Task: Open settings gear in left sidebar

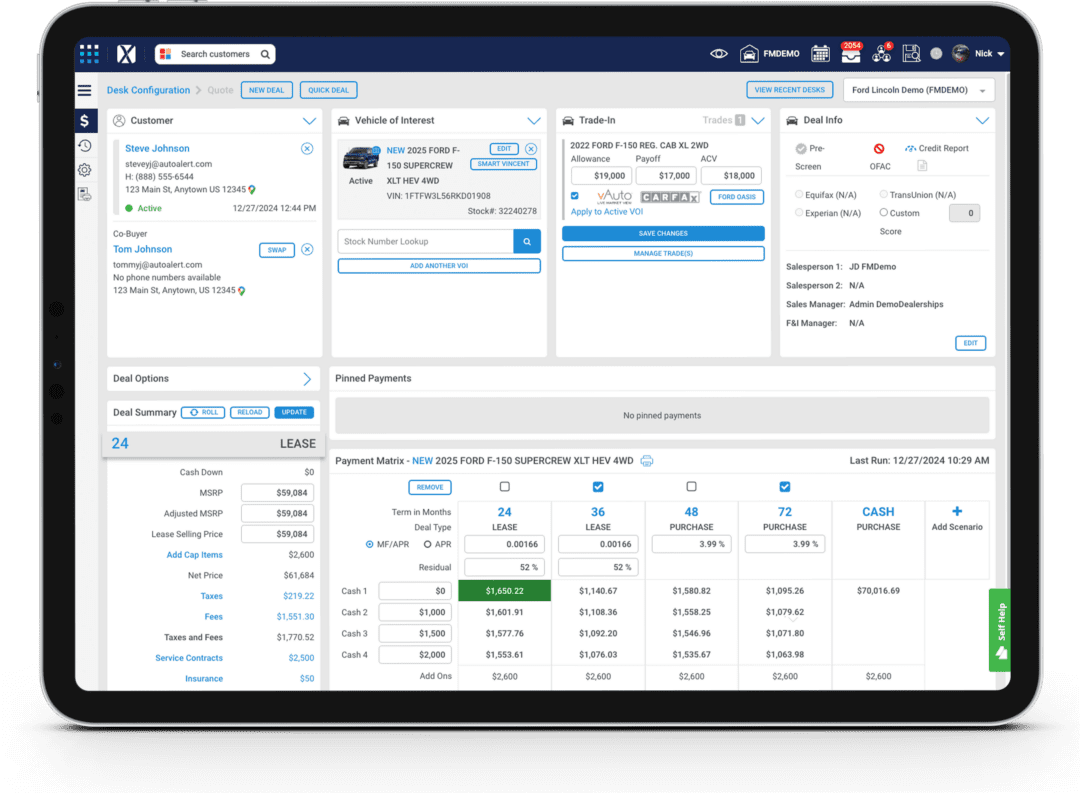Action: click(x=85, y=171)
